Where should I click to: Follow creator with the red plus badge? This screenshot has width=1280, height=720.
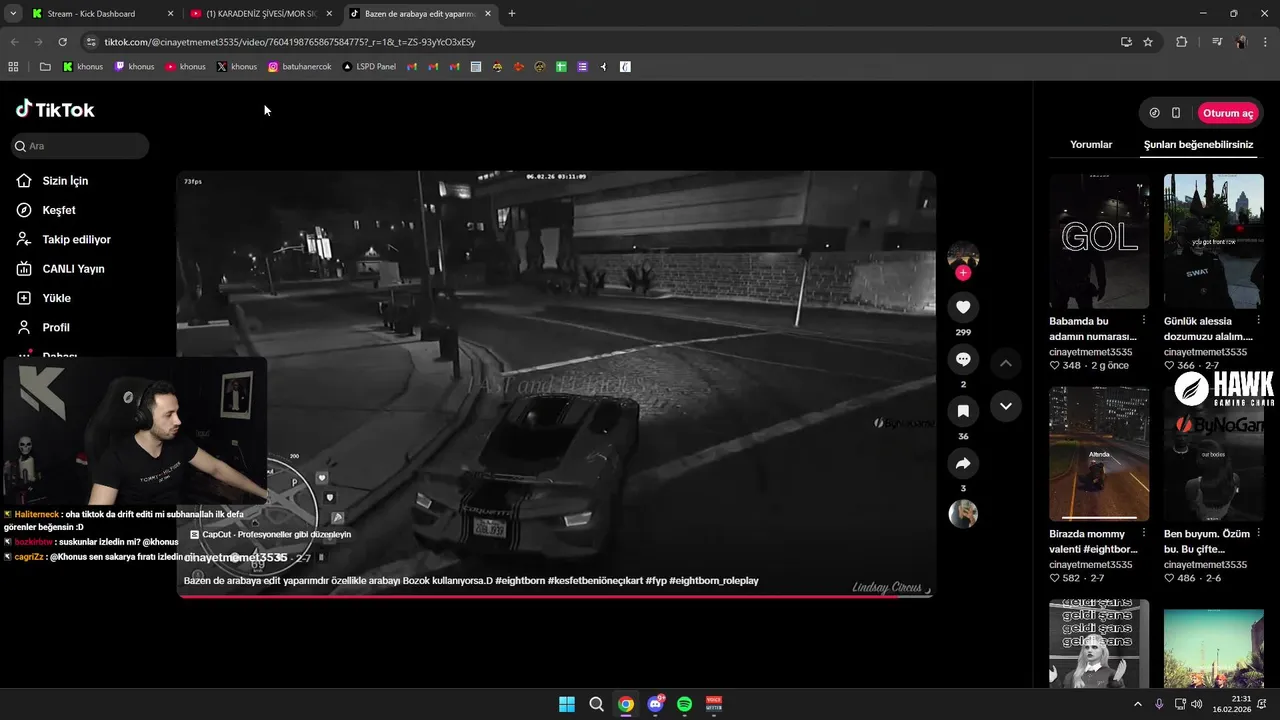pyautogui.click(x=963, y=273)
